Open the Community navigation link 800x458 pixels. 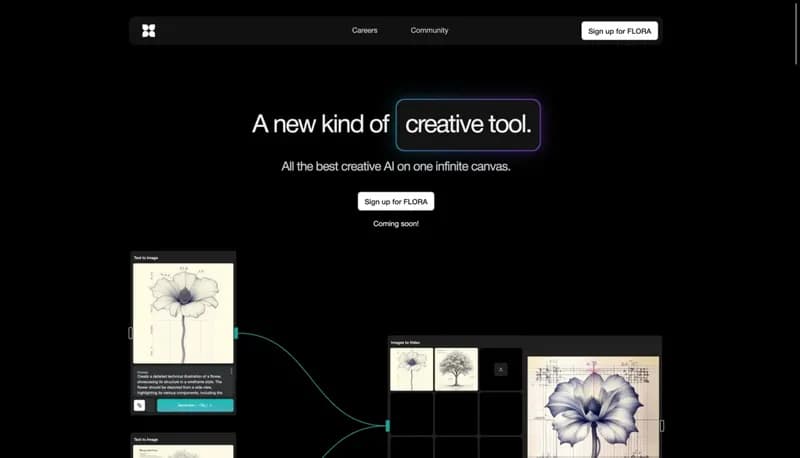click(429, 30)
